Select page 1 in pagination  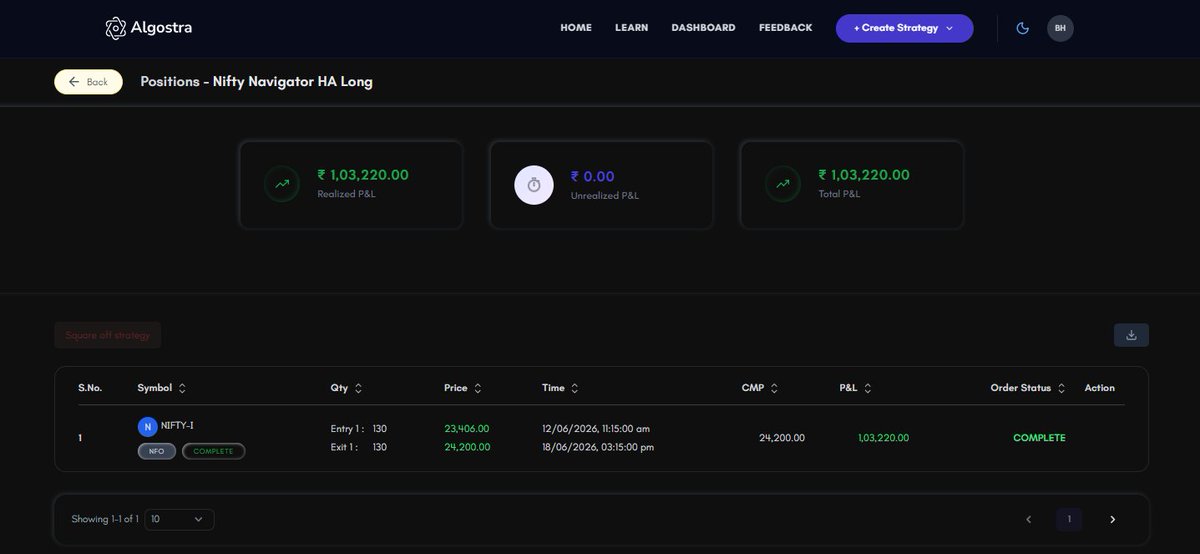point(1069,519)
